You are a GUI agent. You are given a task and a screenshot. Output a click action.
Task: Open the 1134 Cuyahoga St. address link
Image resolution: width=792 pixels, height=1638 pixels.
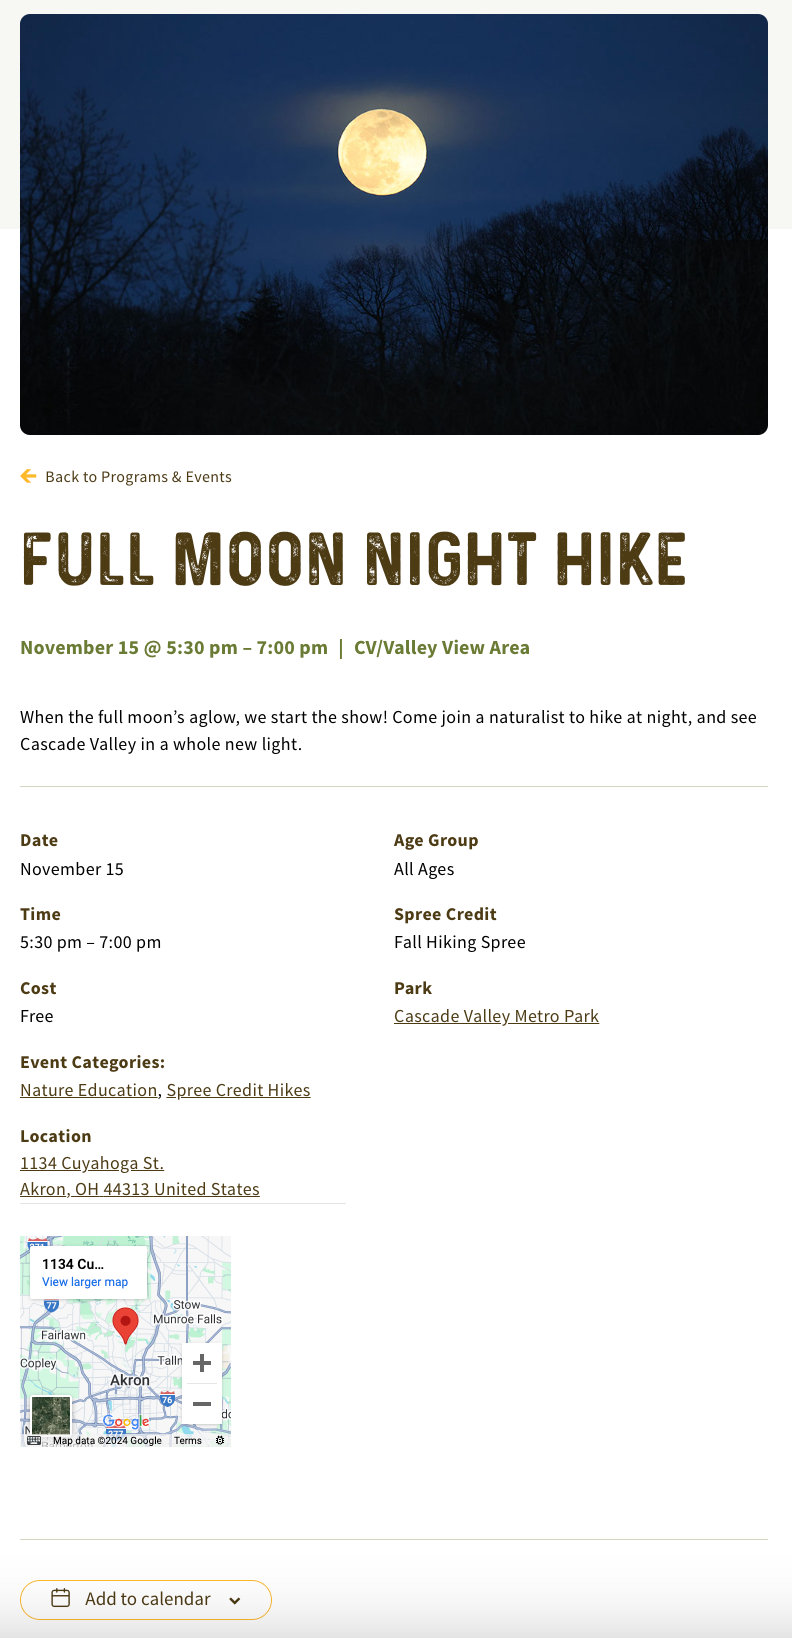click(92, 1163)
